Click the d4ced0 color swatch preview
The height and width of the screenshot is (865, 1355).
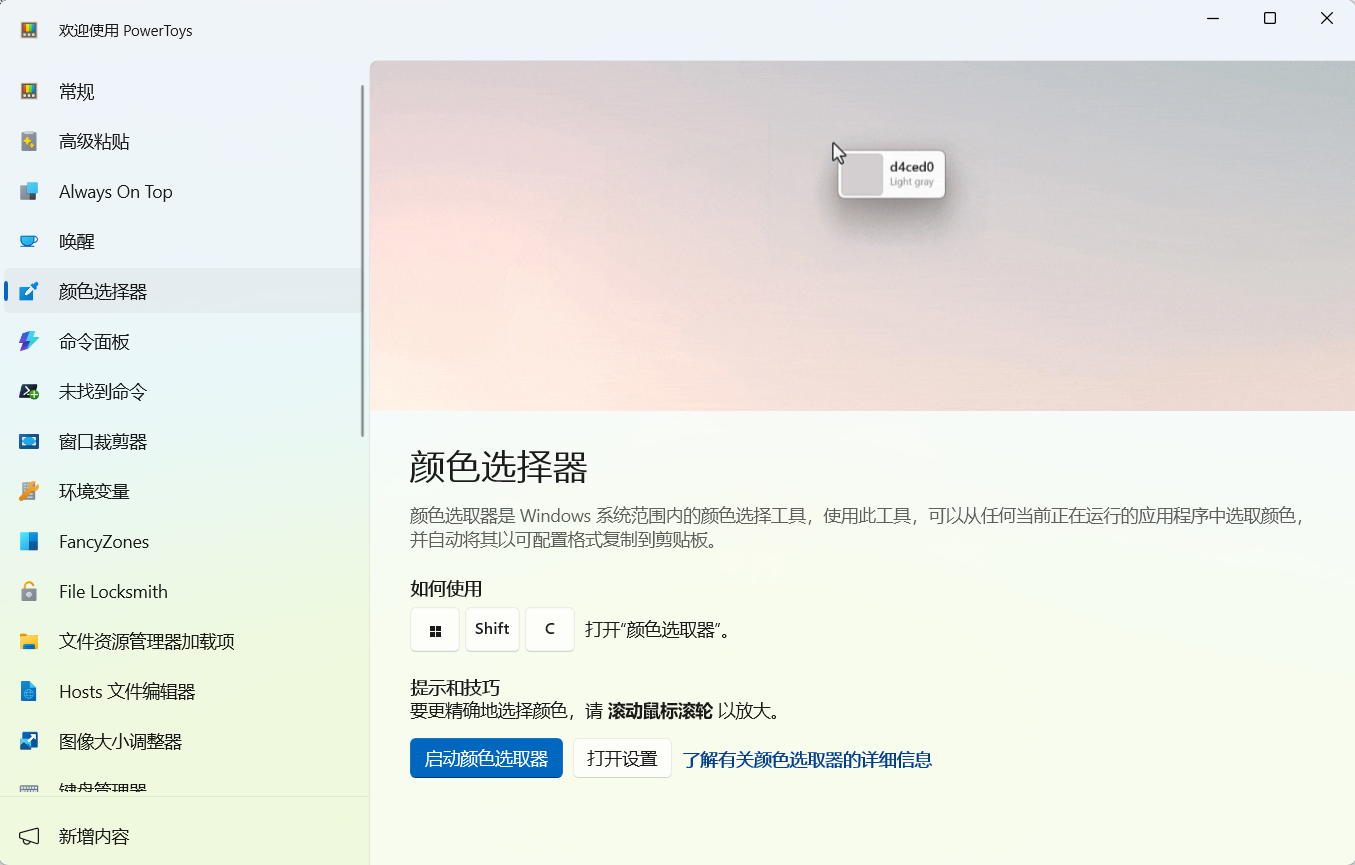862,175
